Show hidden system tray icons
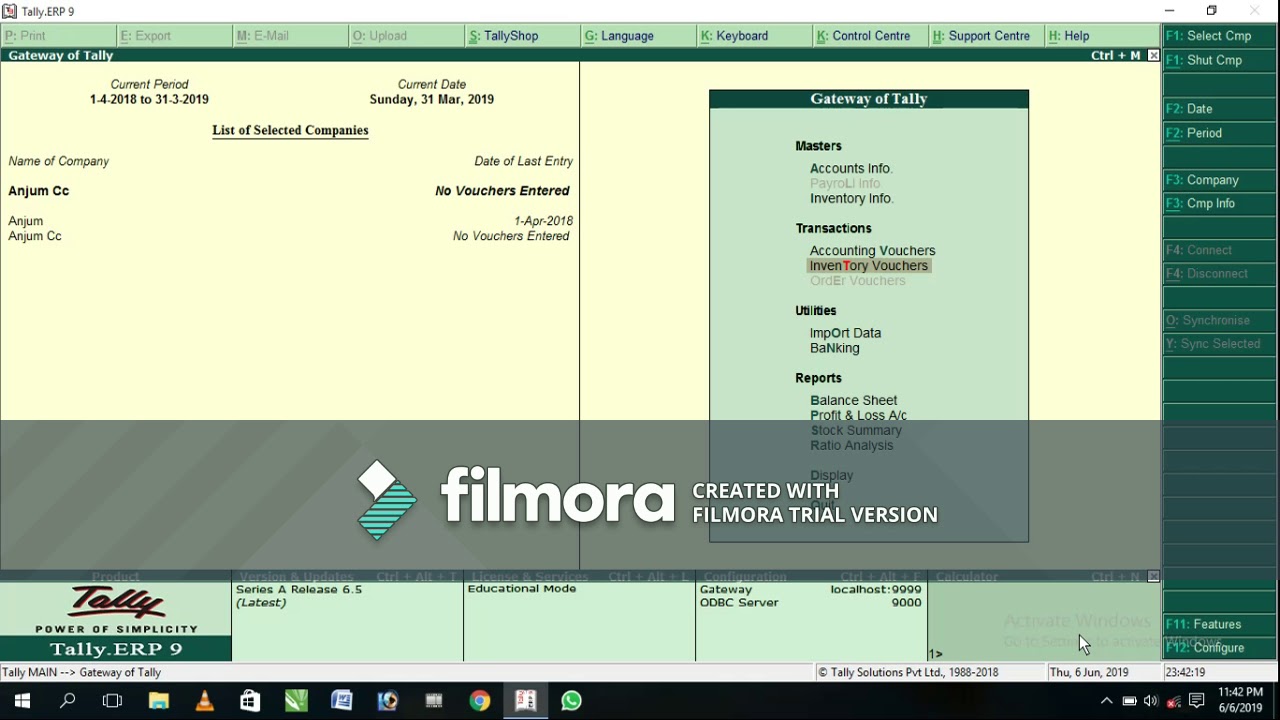This screenshot has height=720, width=1280. coord(1106,701)
